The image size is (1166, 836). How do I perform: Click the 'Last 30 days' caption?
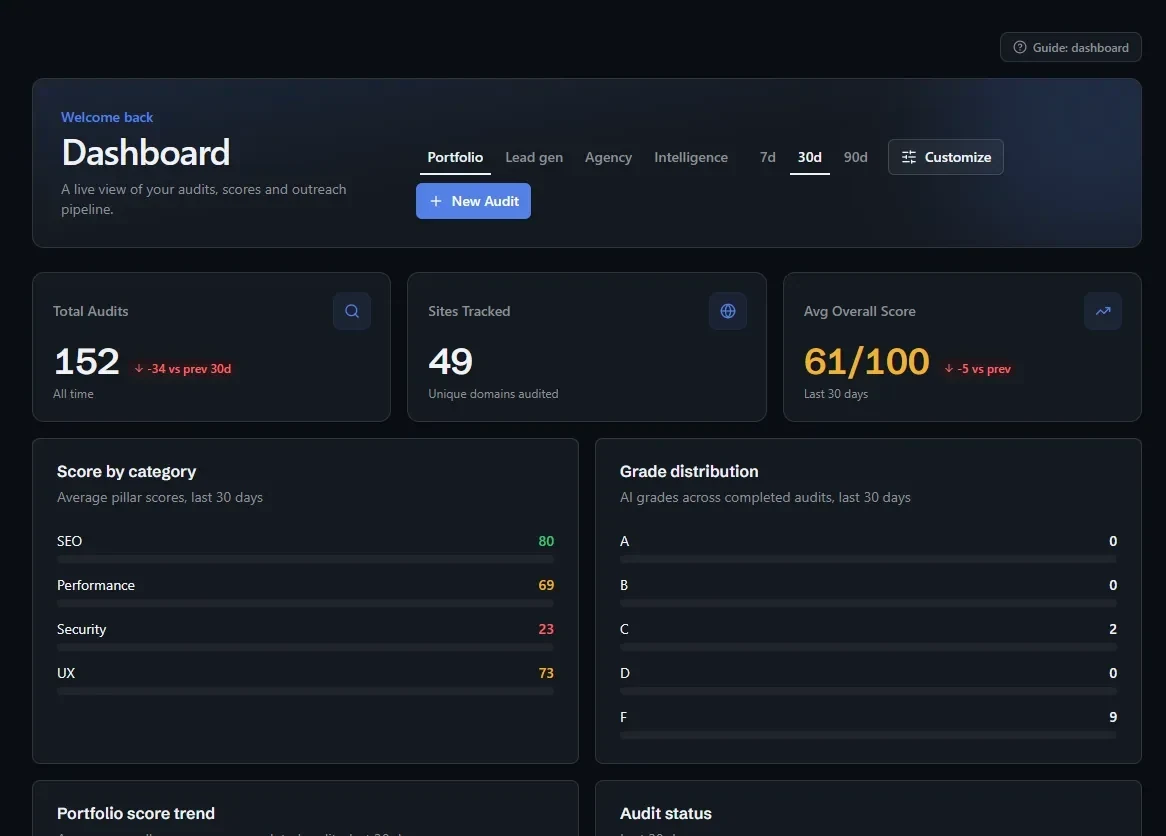(836, 393)
